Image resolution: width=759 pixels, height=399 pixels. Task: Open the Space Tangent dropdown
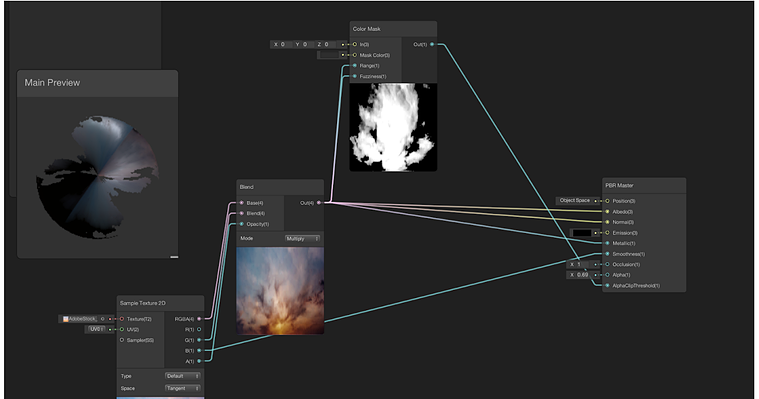pos(182,388)
